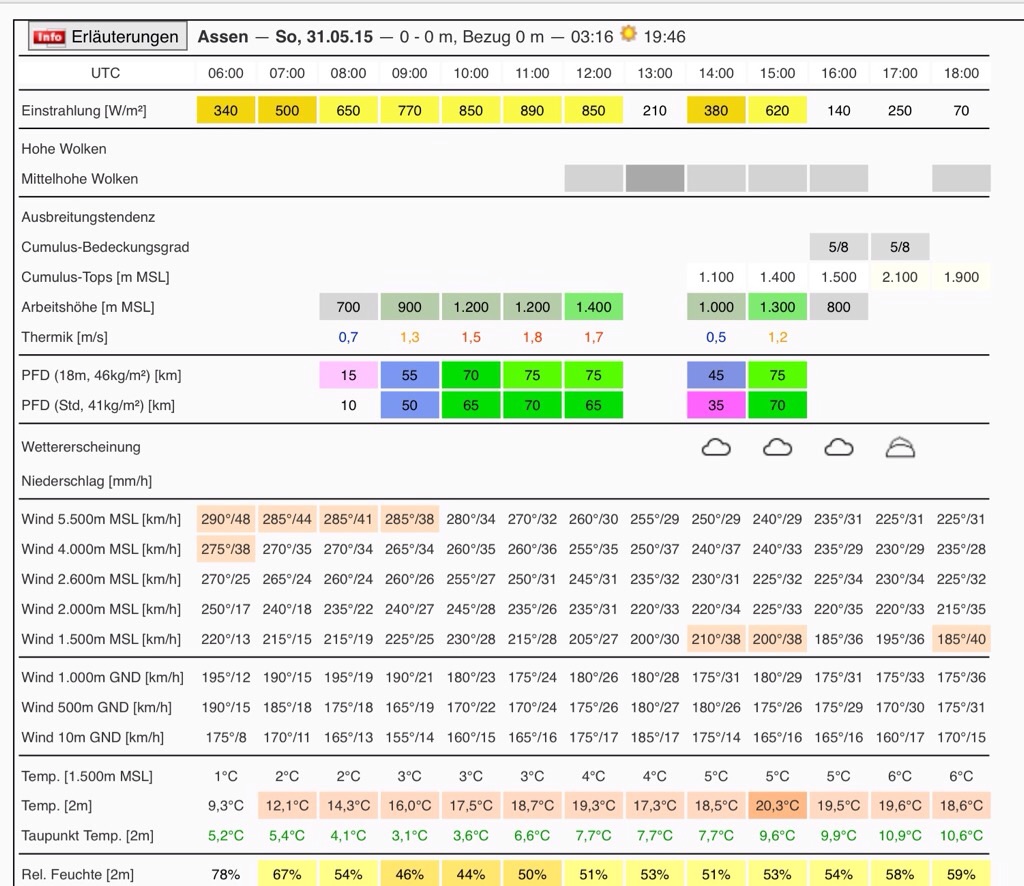Click the overcast cloud icon at 17:00
The width and height of the screenshot is (1024, 886).
pyautogui.click(x=900, y=448)
